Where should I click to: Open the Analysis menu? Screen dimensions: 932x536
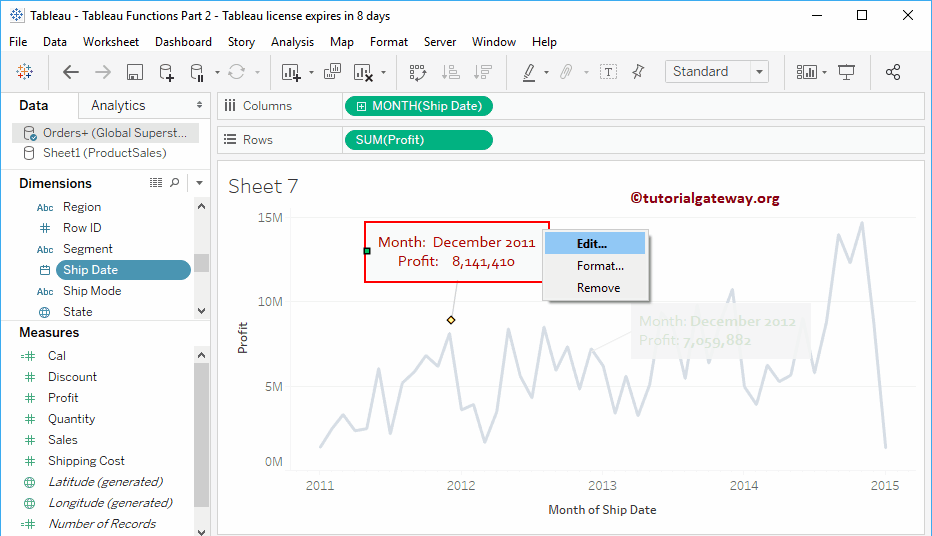click(292, 42)
